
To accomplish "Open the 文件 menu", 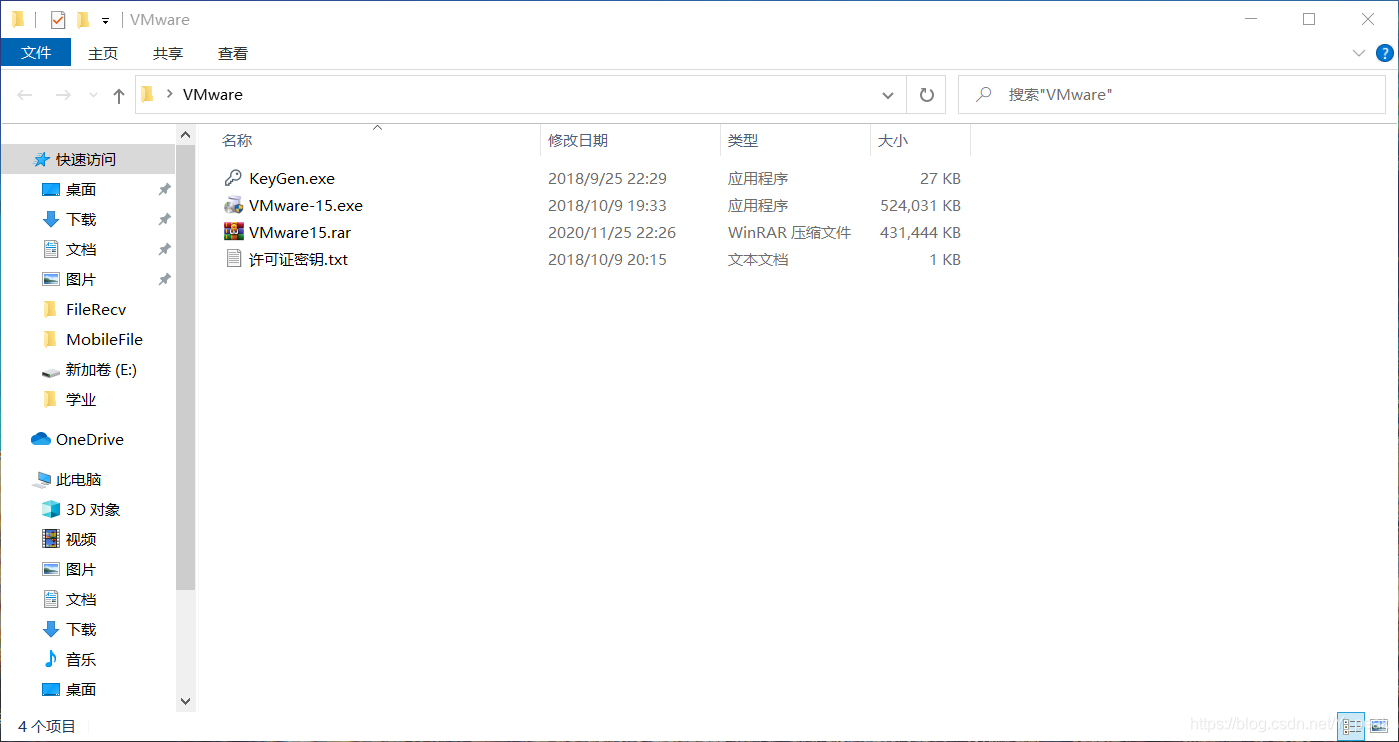I will 36,53.
